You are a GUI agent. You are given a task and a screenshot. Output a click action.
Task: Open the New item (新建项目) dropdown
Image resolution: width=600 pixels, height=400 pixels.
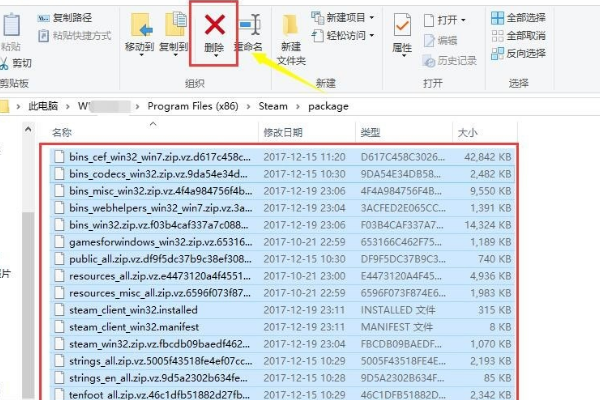click(342, 17)
